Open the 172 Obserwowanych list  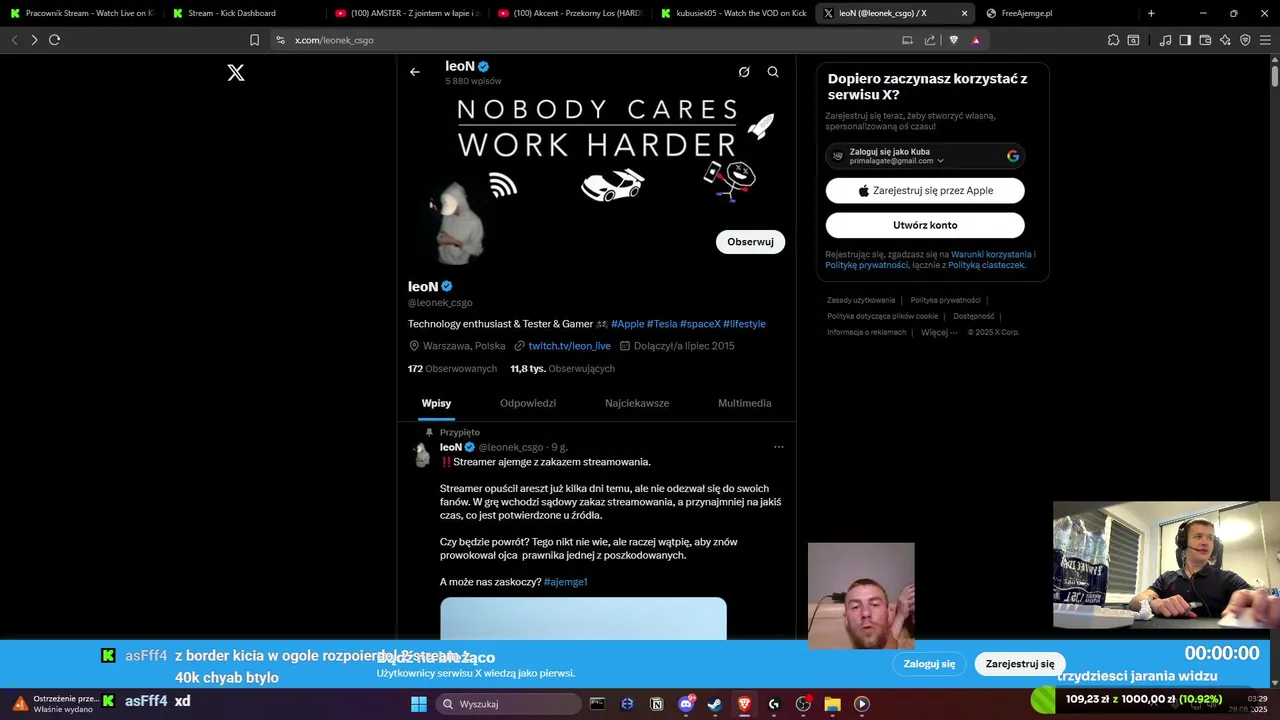coord(452,369)
